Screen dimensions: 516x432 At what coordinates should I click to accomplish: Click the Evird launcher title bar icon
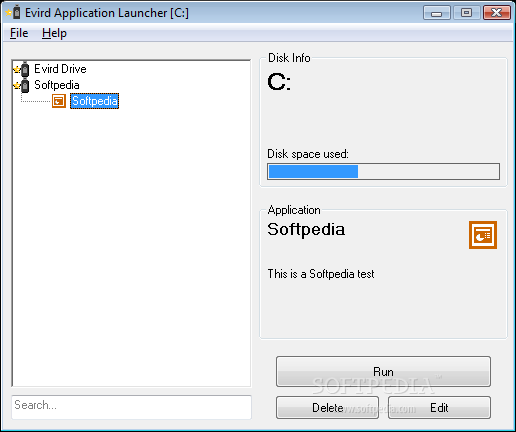click(x=13, y=13)
